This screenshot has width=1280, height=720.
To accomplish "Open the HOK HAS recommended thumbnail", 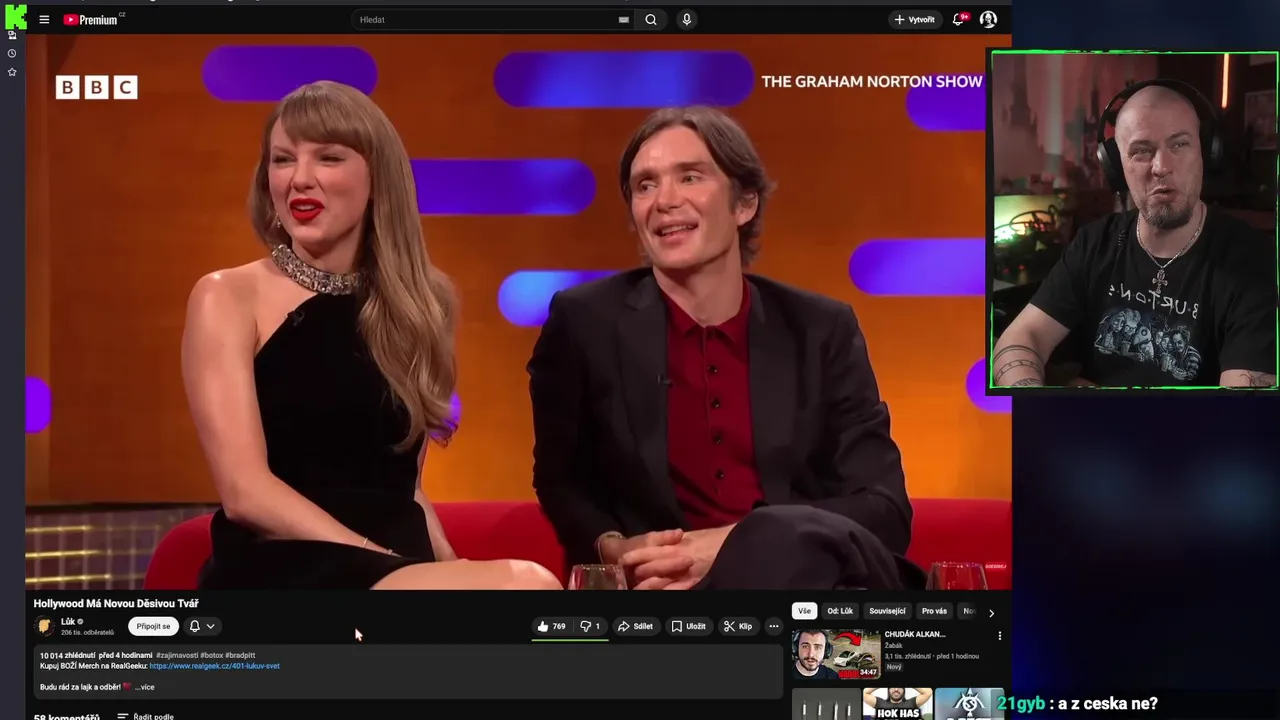I will [897, 704].
